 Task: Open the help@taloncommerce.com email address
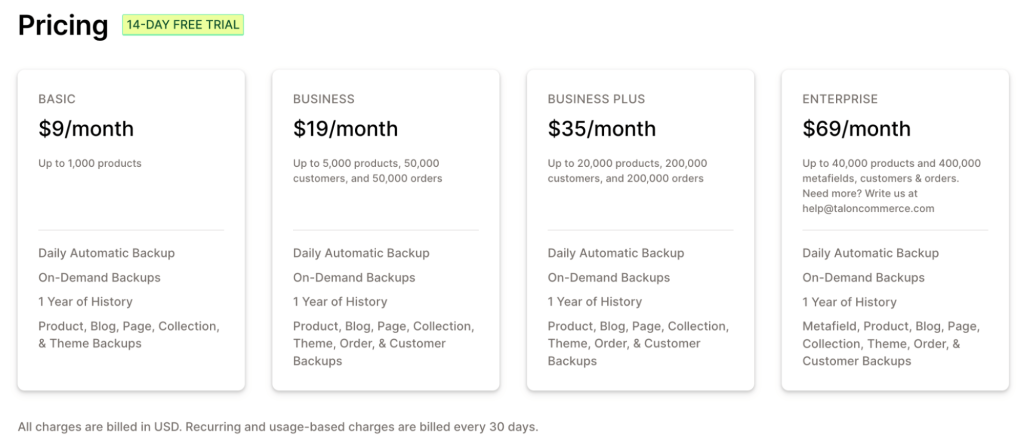[869, 209]
